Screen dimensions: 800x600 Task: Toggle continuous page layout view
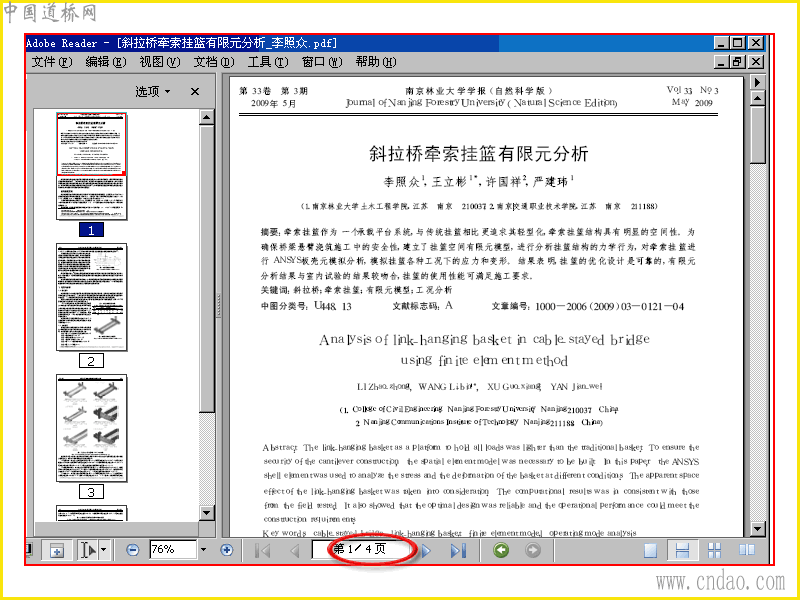[682, 551]
